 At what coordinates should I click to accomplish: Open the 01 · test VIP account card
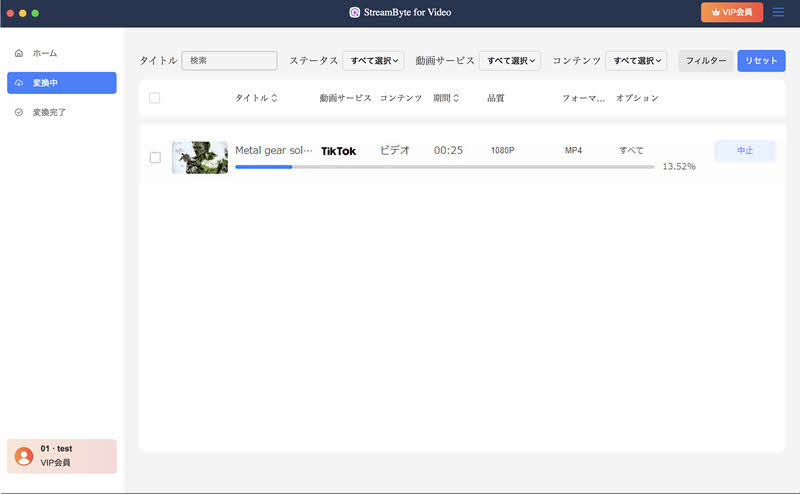[62, 456]
